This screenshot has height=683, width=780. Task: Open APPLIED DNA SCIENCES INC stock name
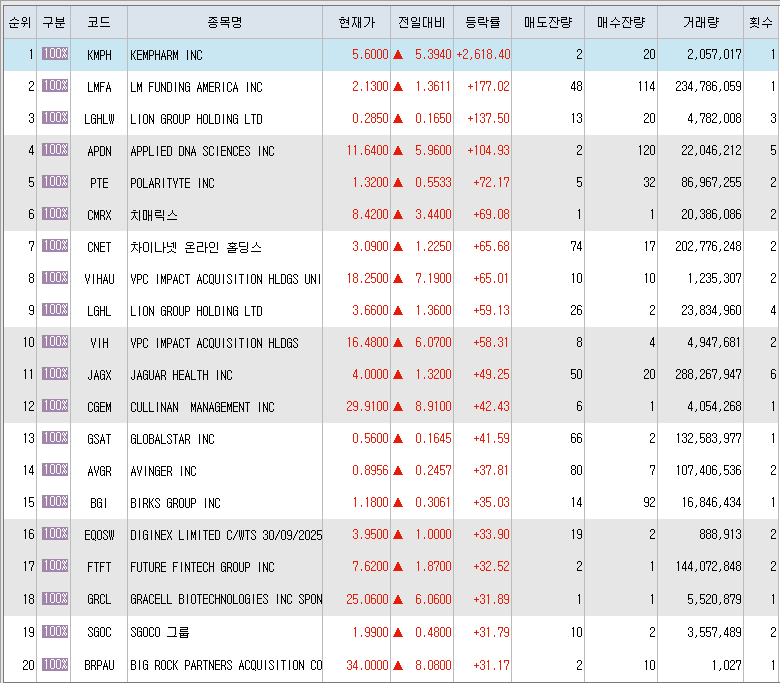pyautogui.click(x=202, y=151)
